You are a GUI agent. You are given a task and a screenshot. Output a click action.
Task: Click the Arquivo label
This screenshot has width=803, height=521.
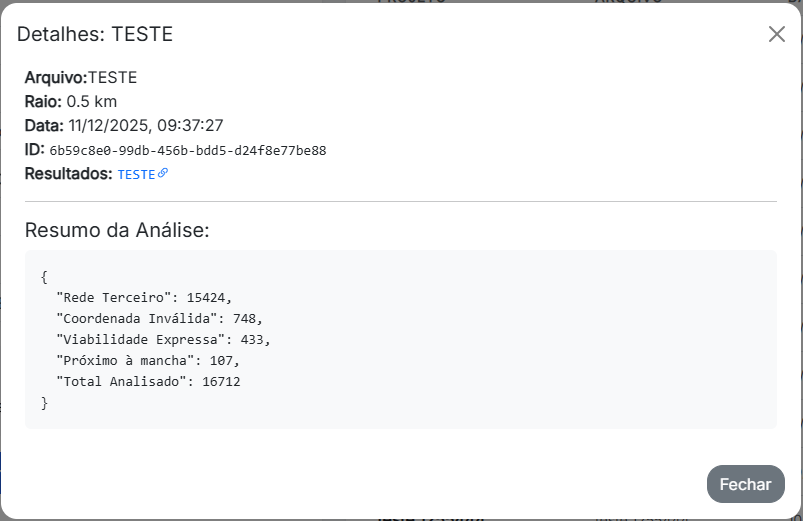click(x=55, y=77)
